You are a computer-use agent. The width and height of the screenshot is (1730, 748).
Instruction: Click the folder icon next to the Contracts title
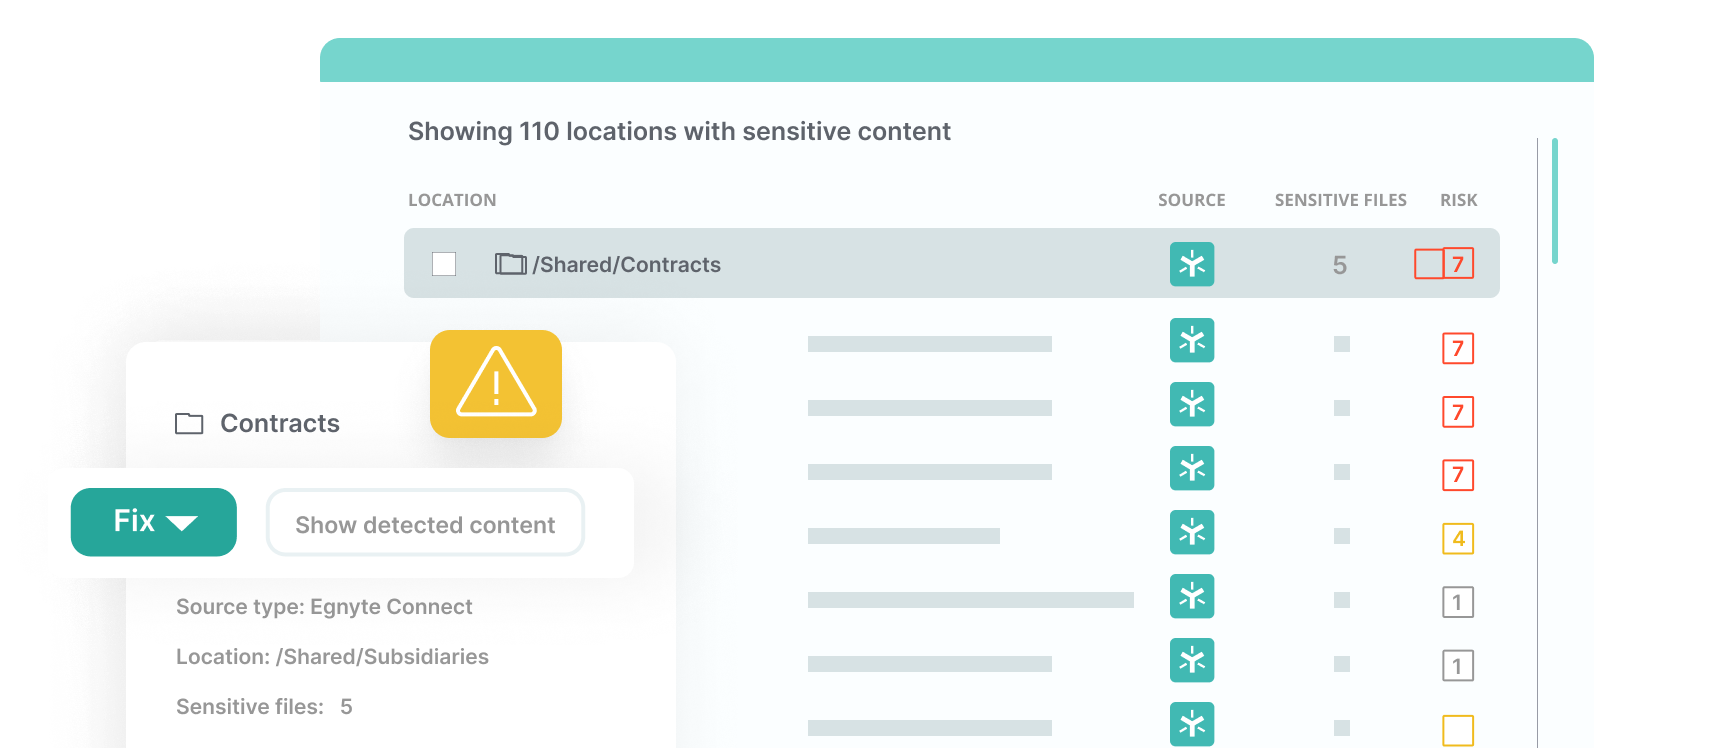(x=189, y=424)
